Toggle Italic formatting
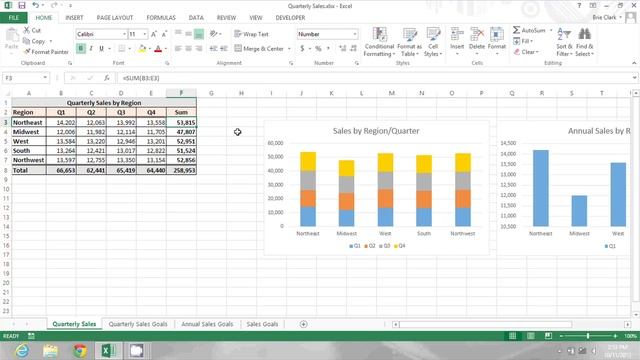The image size is (640, 360). pos(91,49)
